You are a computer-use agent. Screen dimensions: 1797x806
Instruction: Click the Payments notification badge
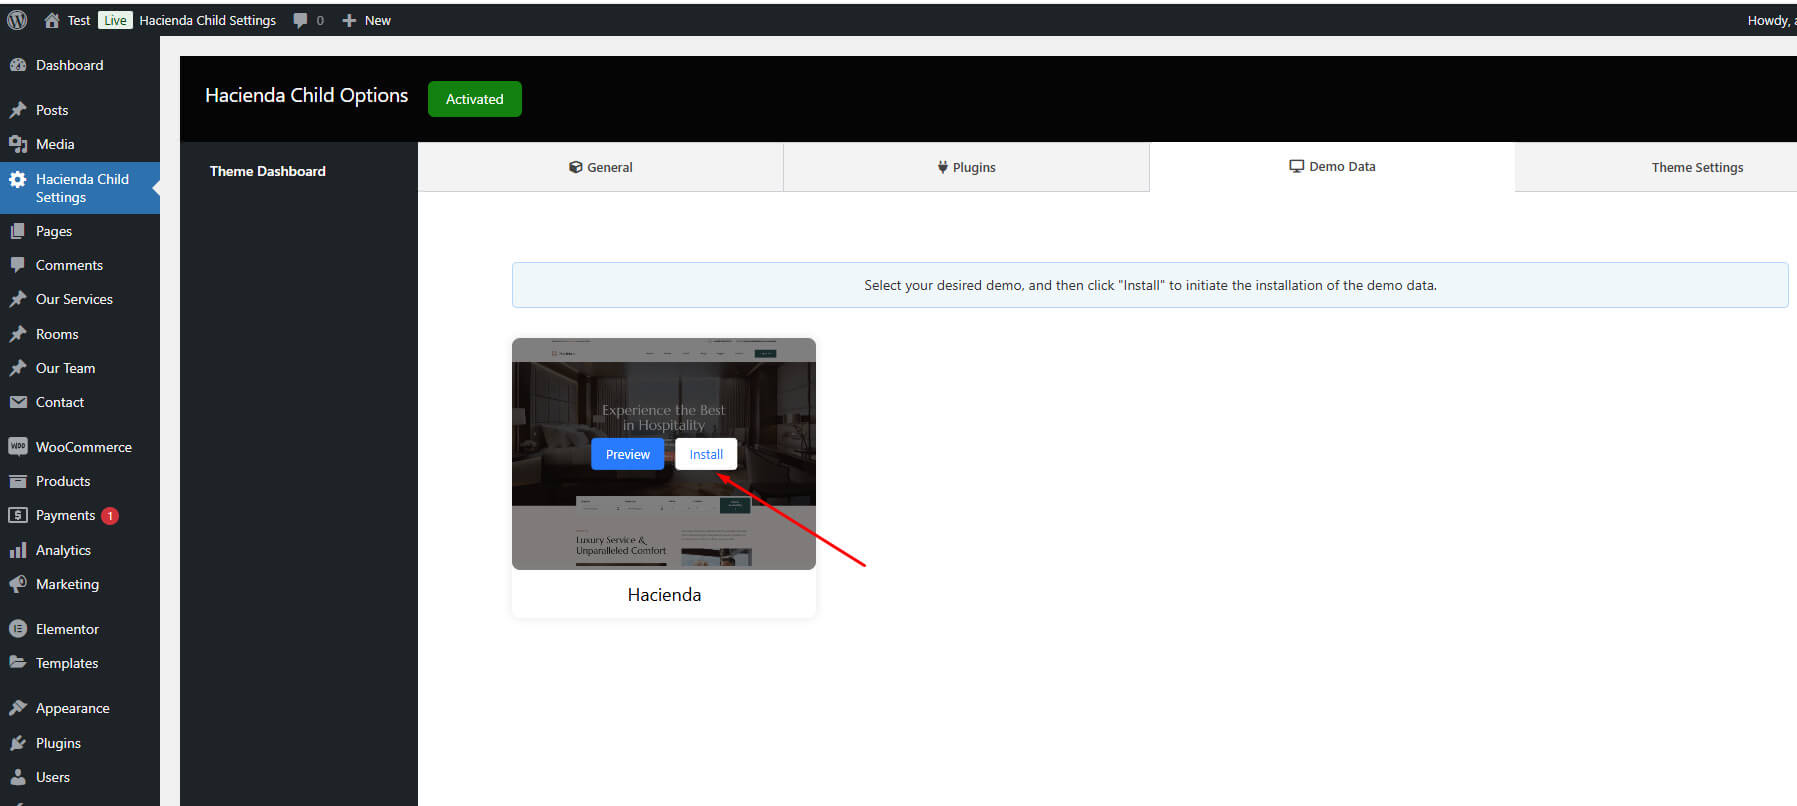click(110, 516)
